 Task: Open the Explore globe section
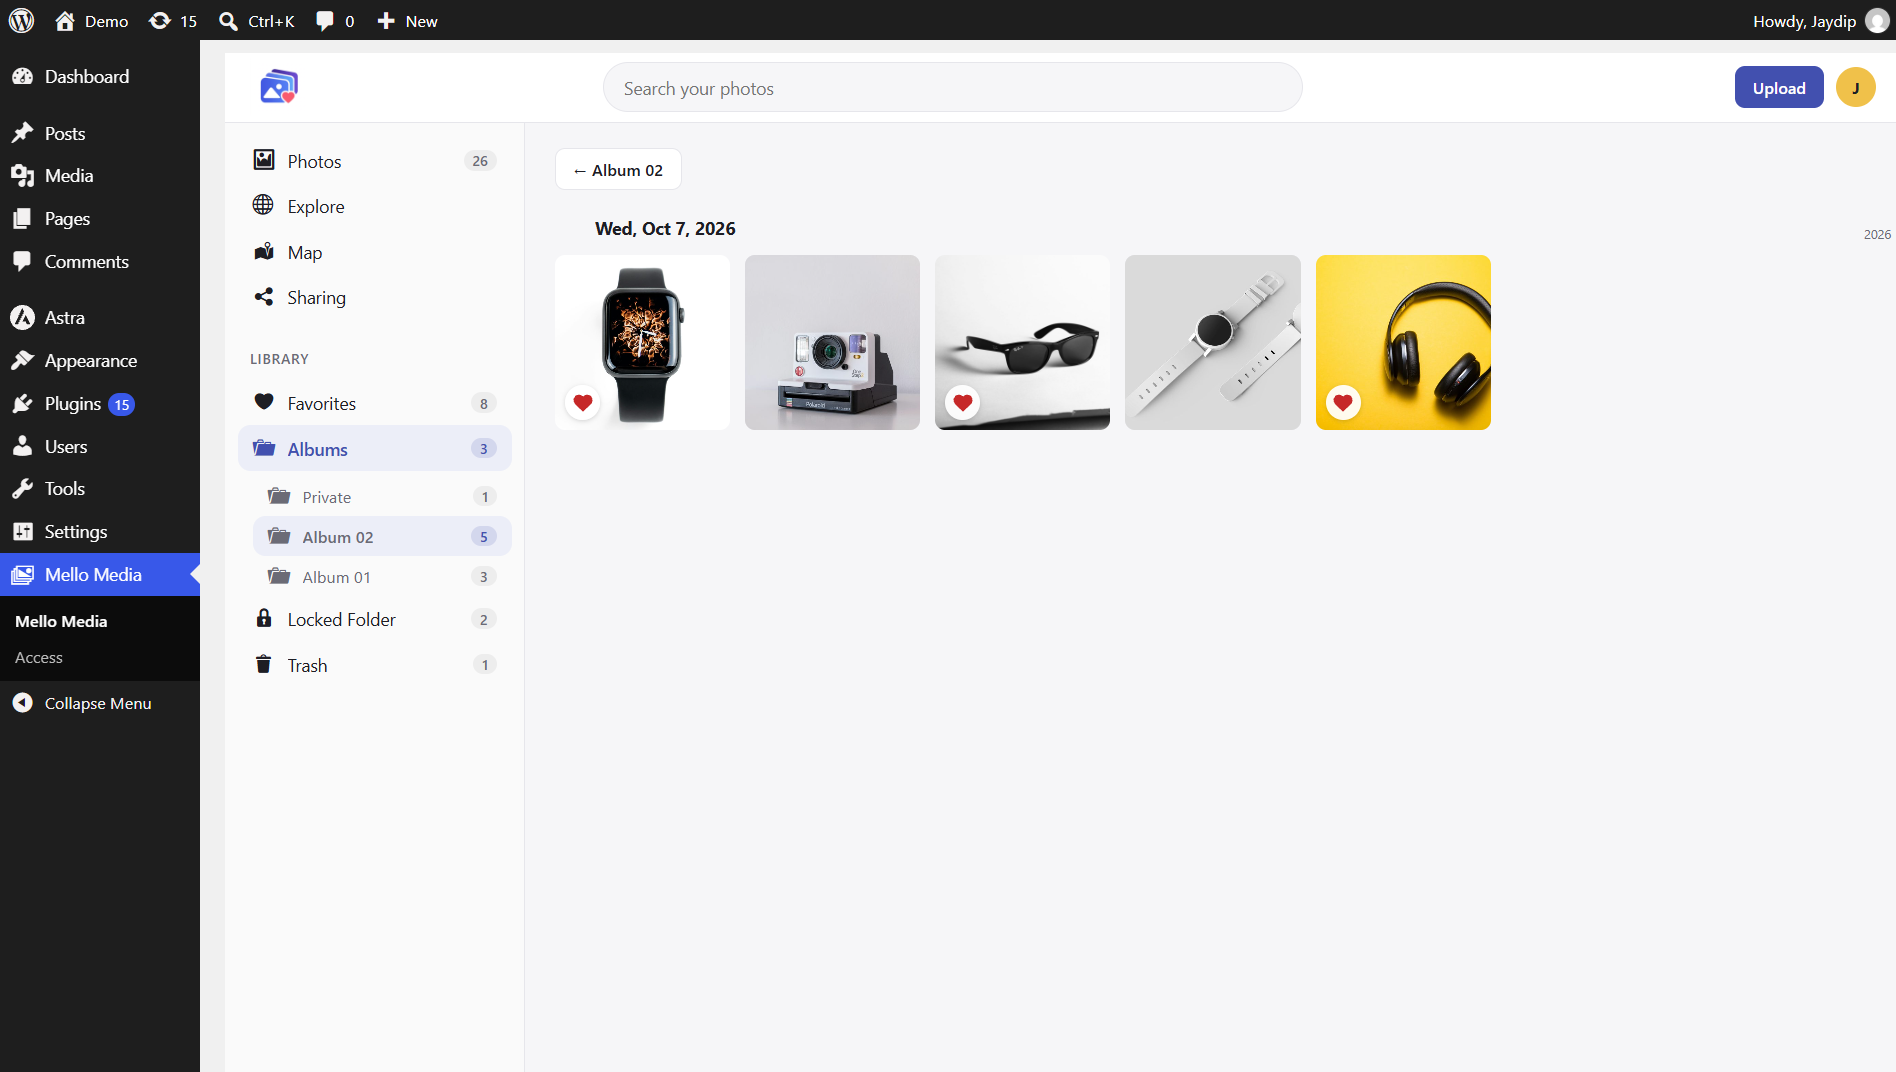(375, 206)
